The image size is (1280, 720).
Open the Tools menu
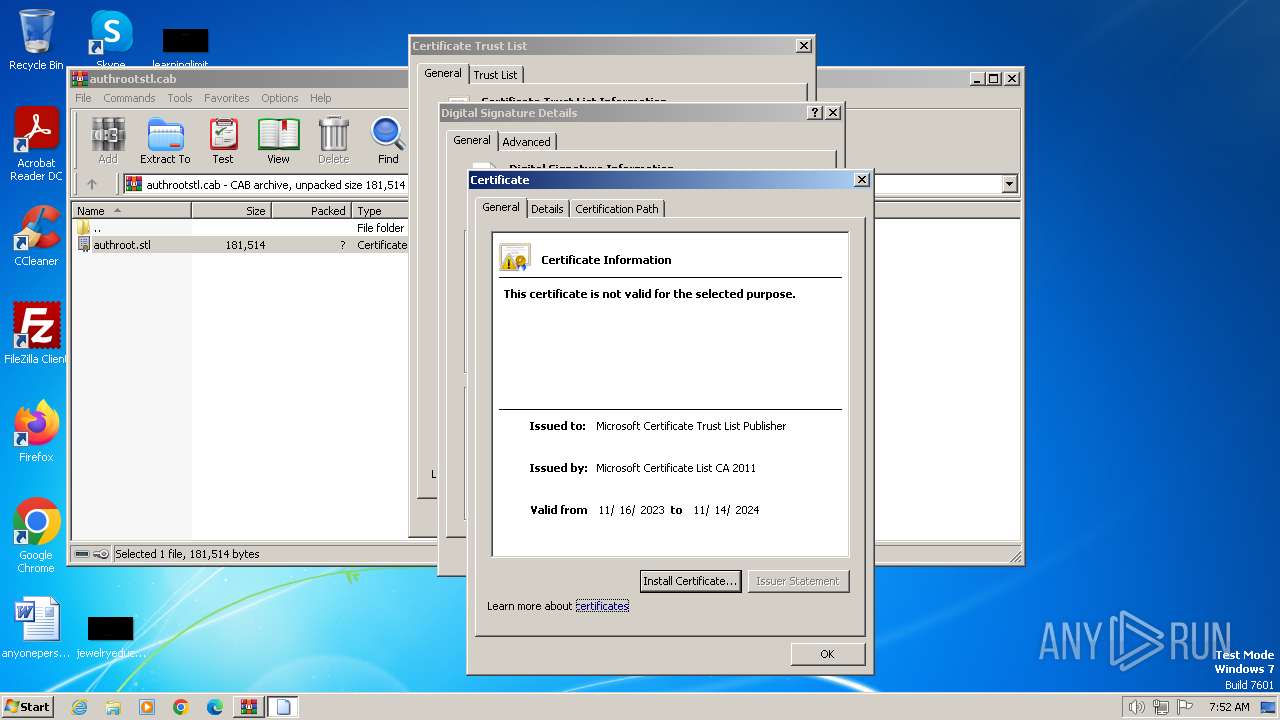coord(180,98)
